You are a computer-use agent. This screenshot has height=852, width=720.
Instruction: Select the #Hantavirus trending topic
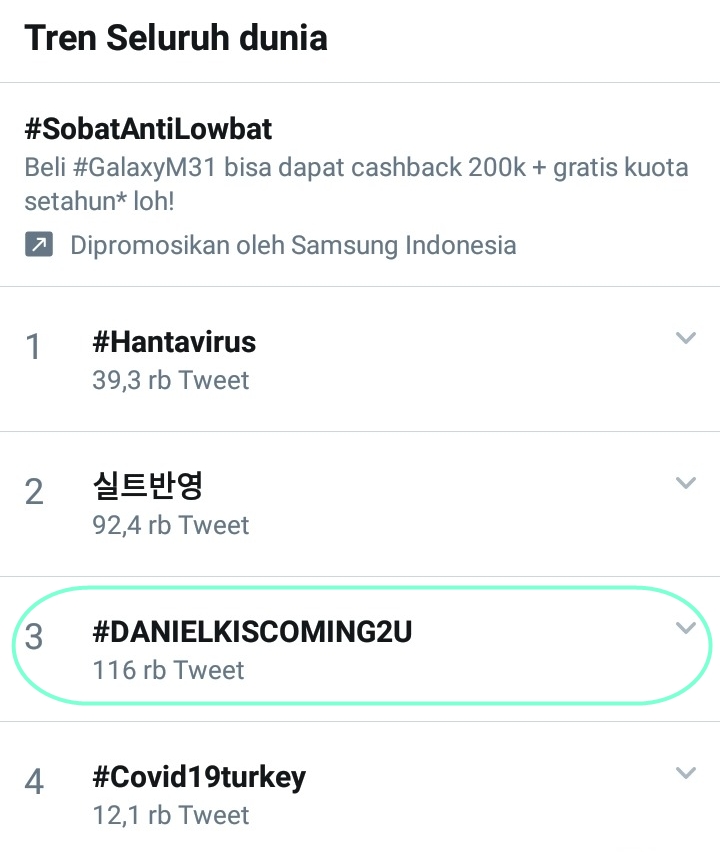[172, 342]
